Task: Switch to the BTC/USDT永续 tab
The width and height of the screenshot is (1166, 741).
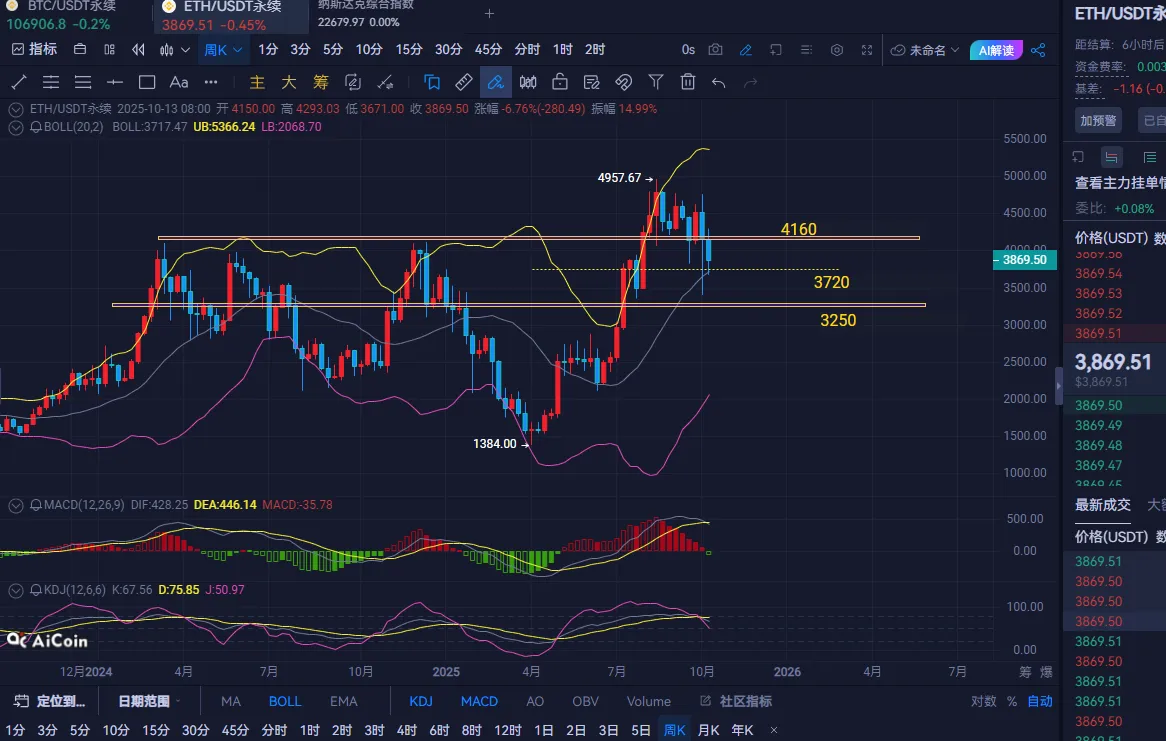Action: click(x=70, y=6)
